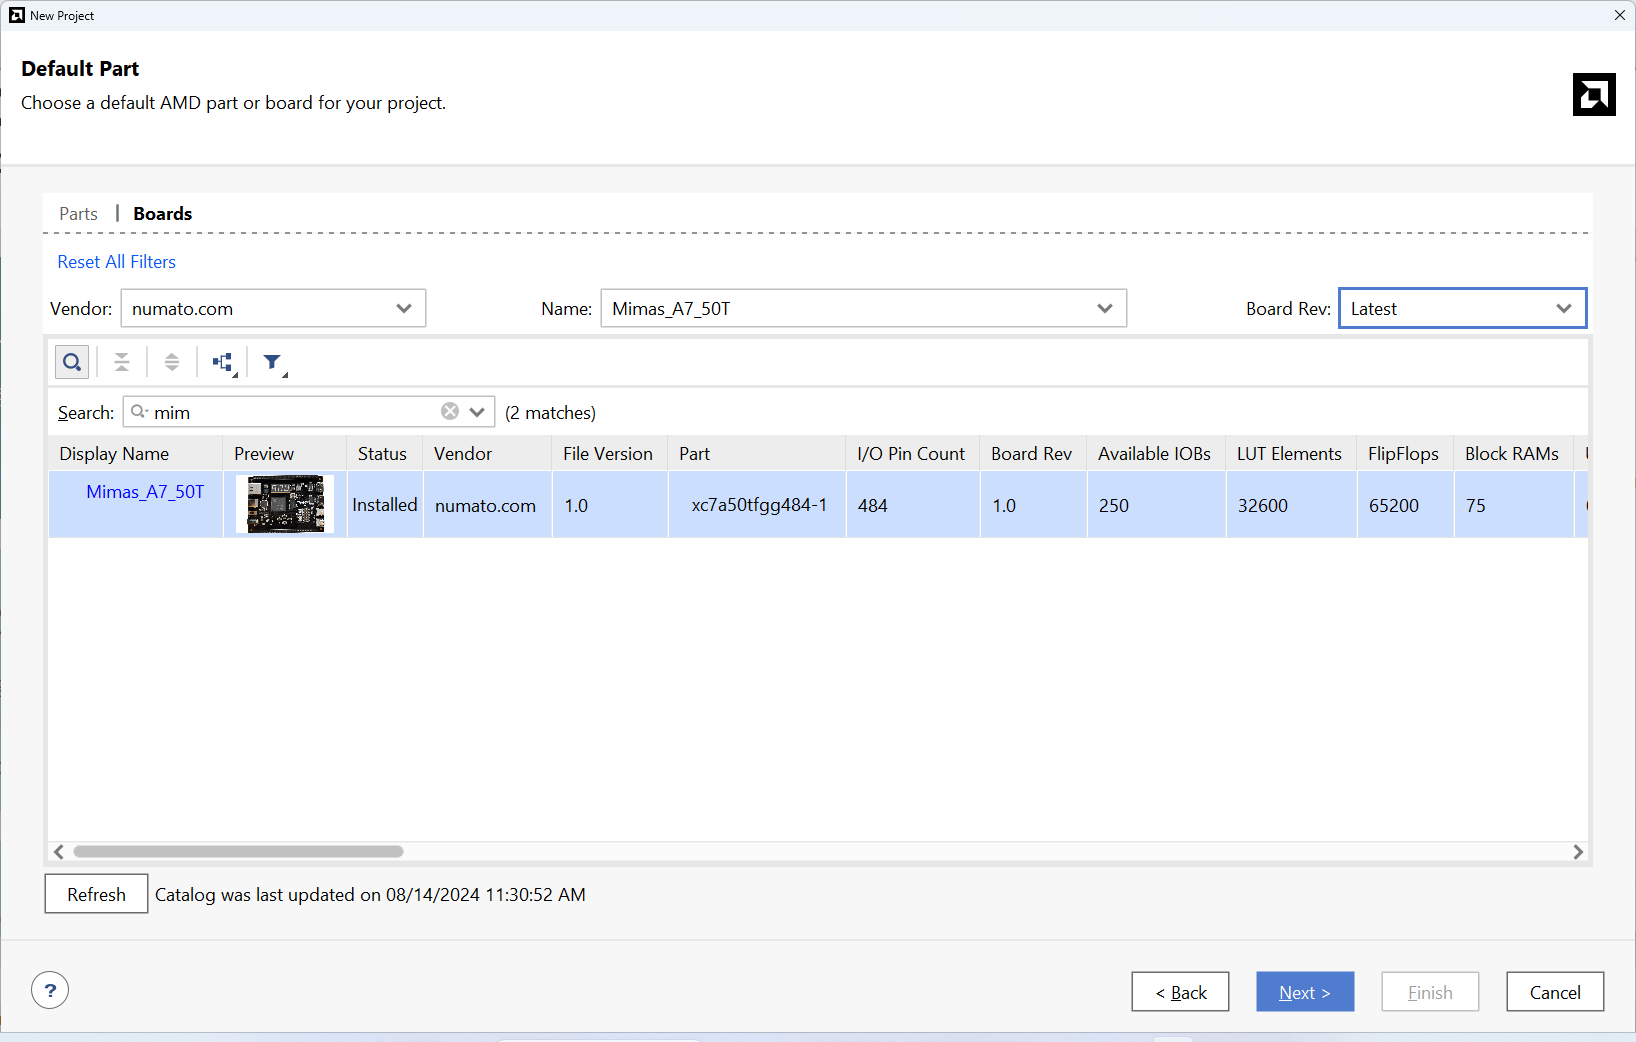Expand the search history dropdown arrow
Image resolution: width=1636 pixels, height=1042 pixels.
pos(477,412)
